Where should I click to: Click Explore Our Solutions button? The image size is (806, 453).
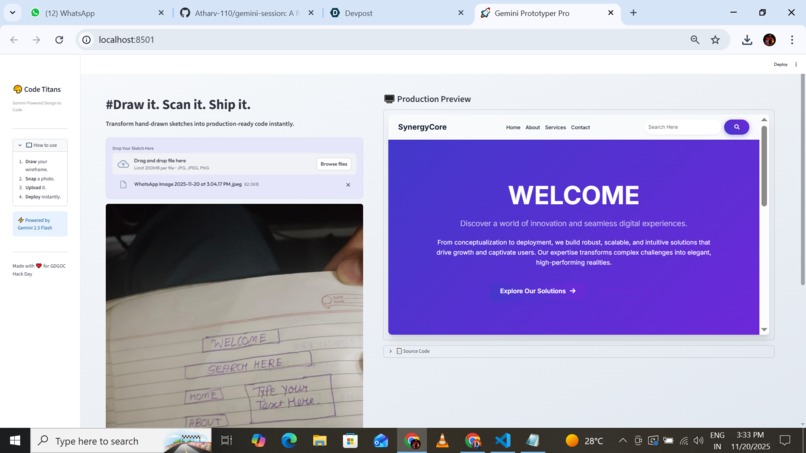[538, 291]
